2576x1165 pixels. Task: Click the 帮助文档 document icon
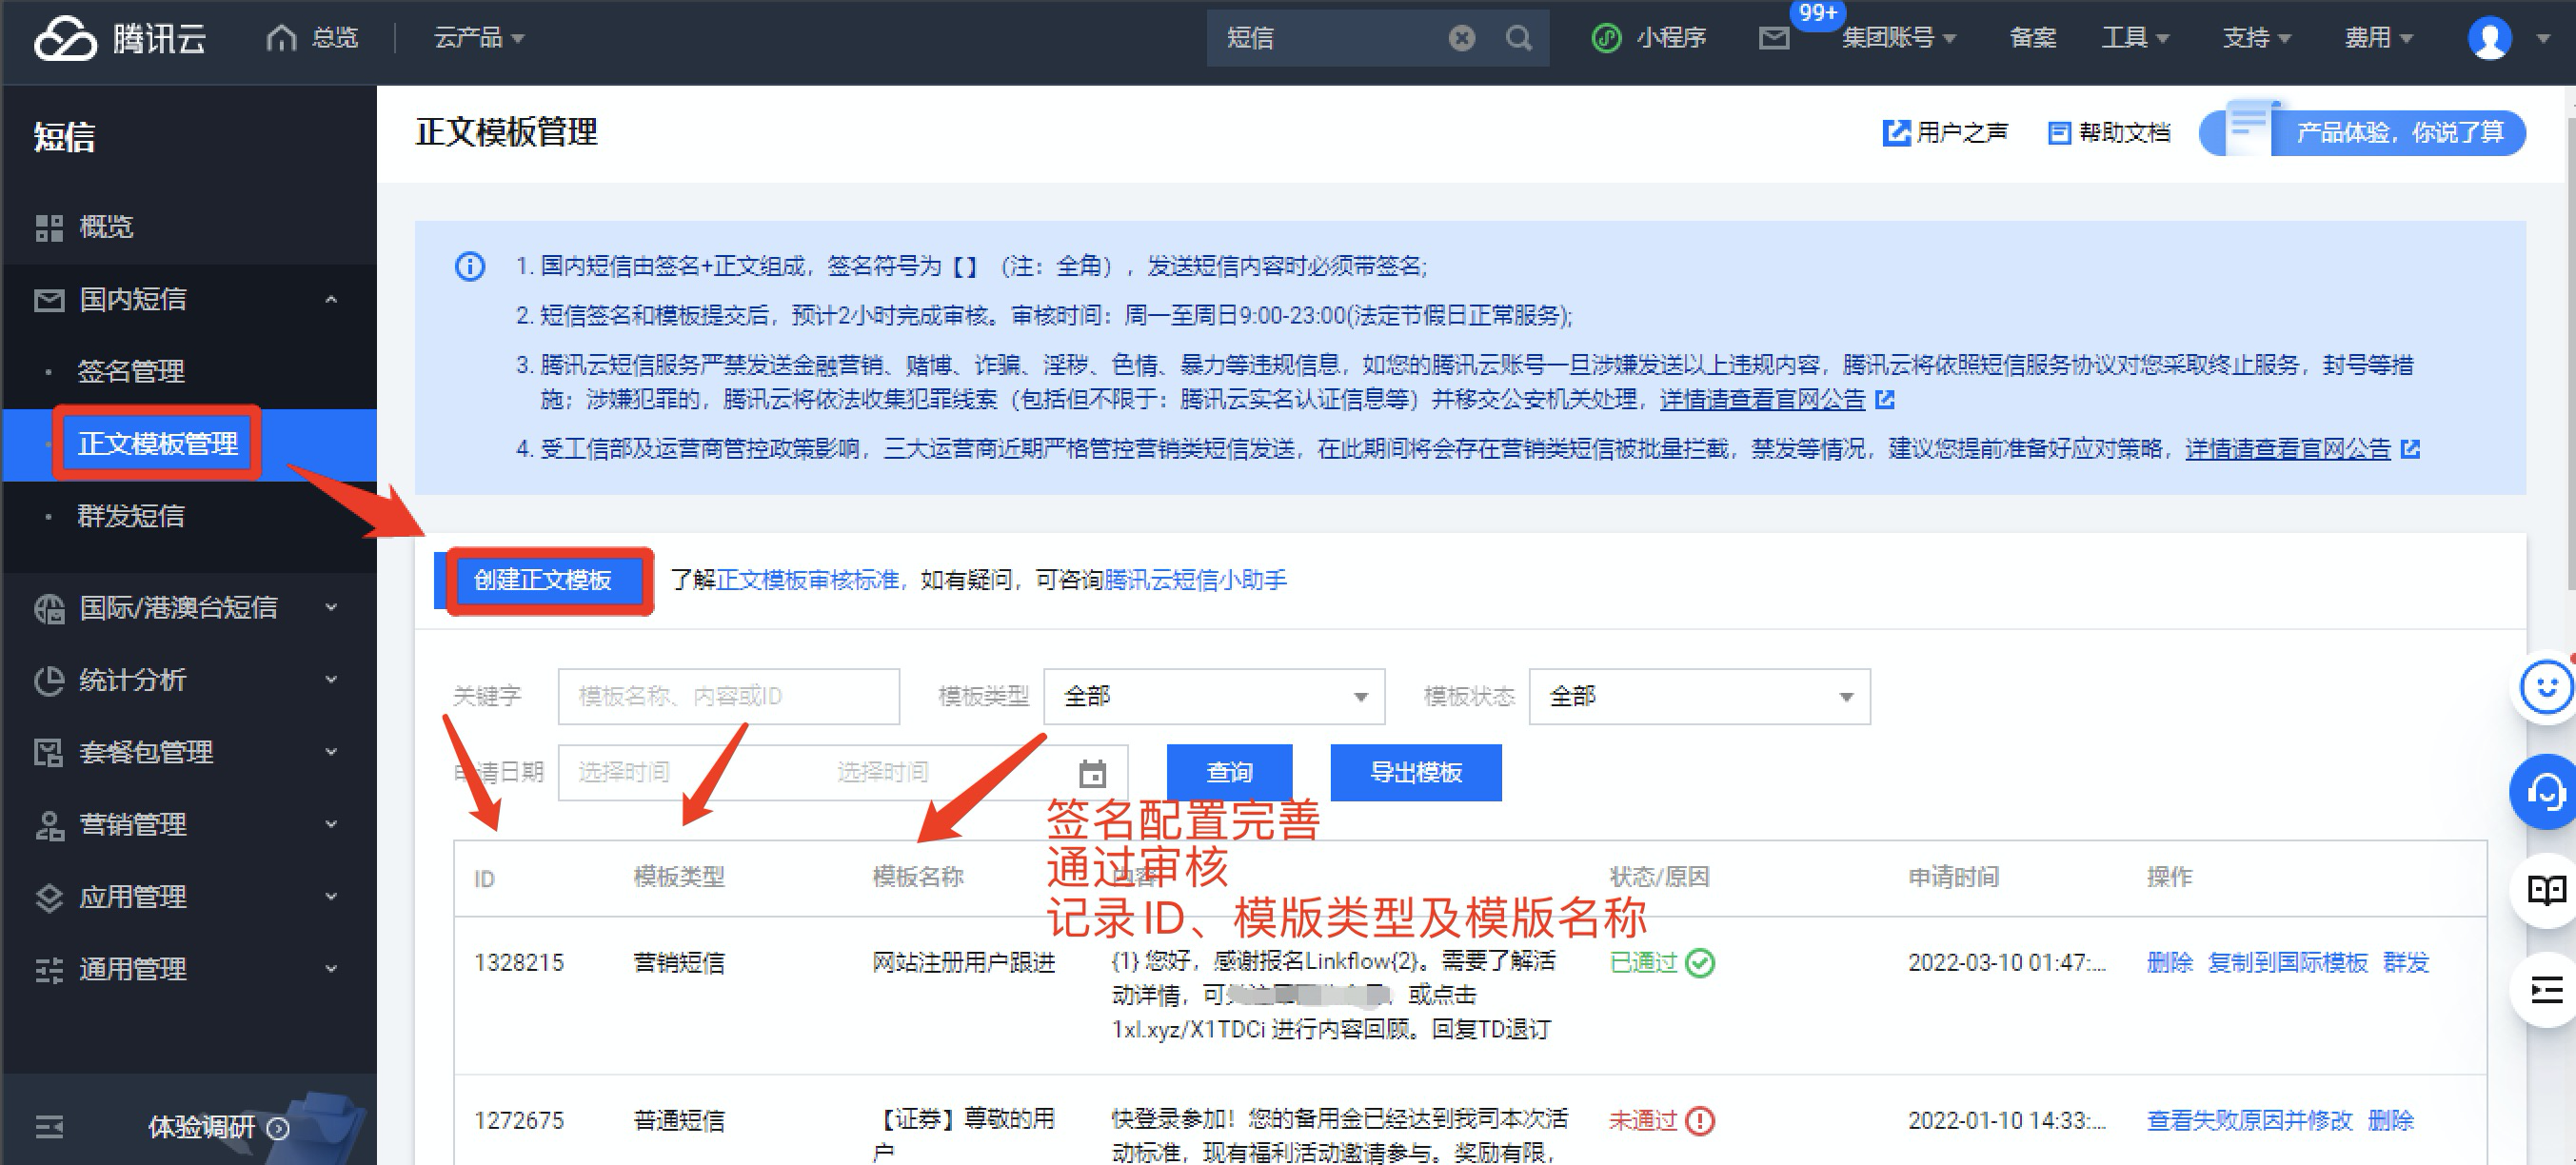click(2059, 132)
